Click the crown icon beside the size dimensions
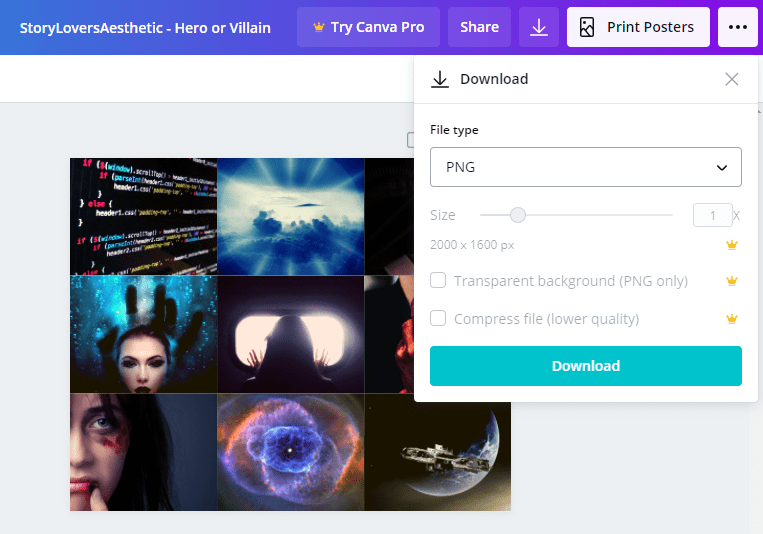The image size is (763, 534). (732, 245)
